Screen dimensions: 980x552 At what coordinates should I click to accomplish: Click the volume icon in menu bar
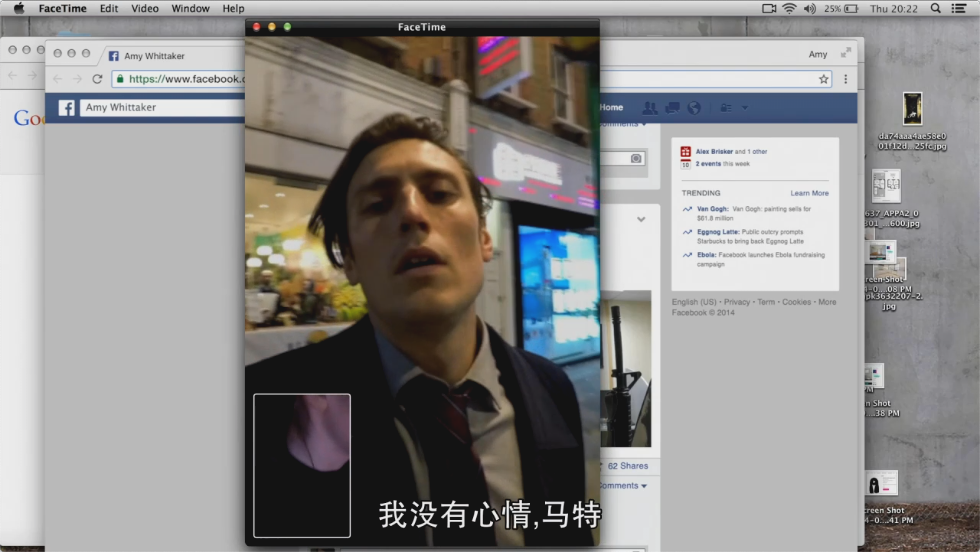(x=809, y=8)
